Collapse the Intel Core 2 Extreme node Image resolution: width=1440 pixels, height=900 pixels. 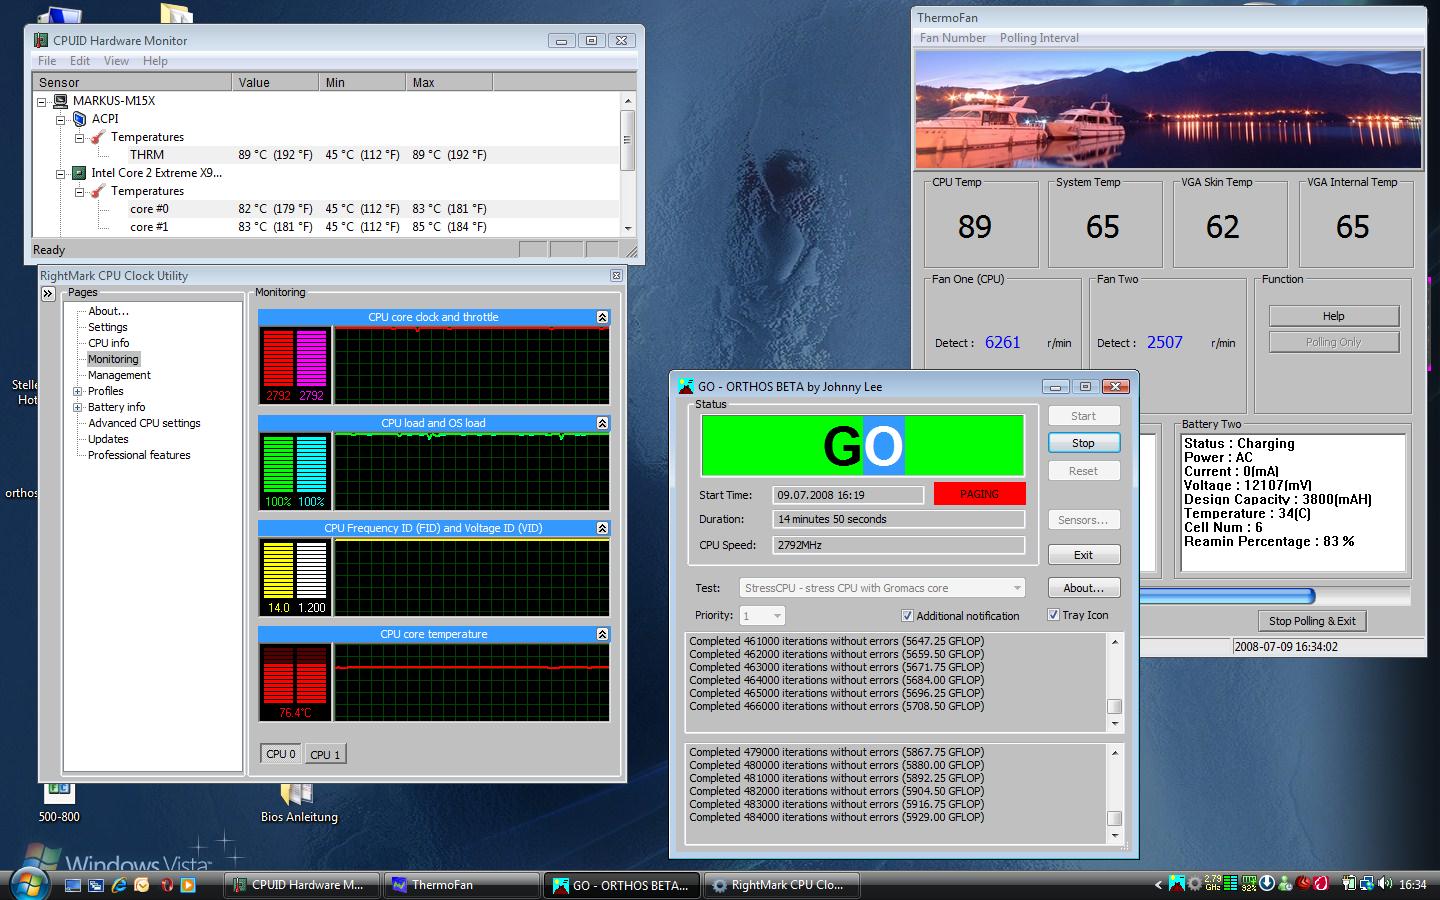[x=61, y=173]
